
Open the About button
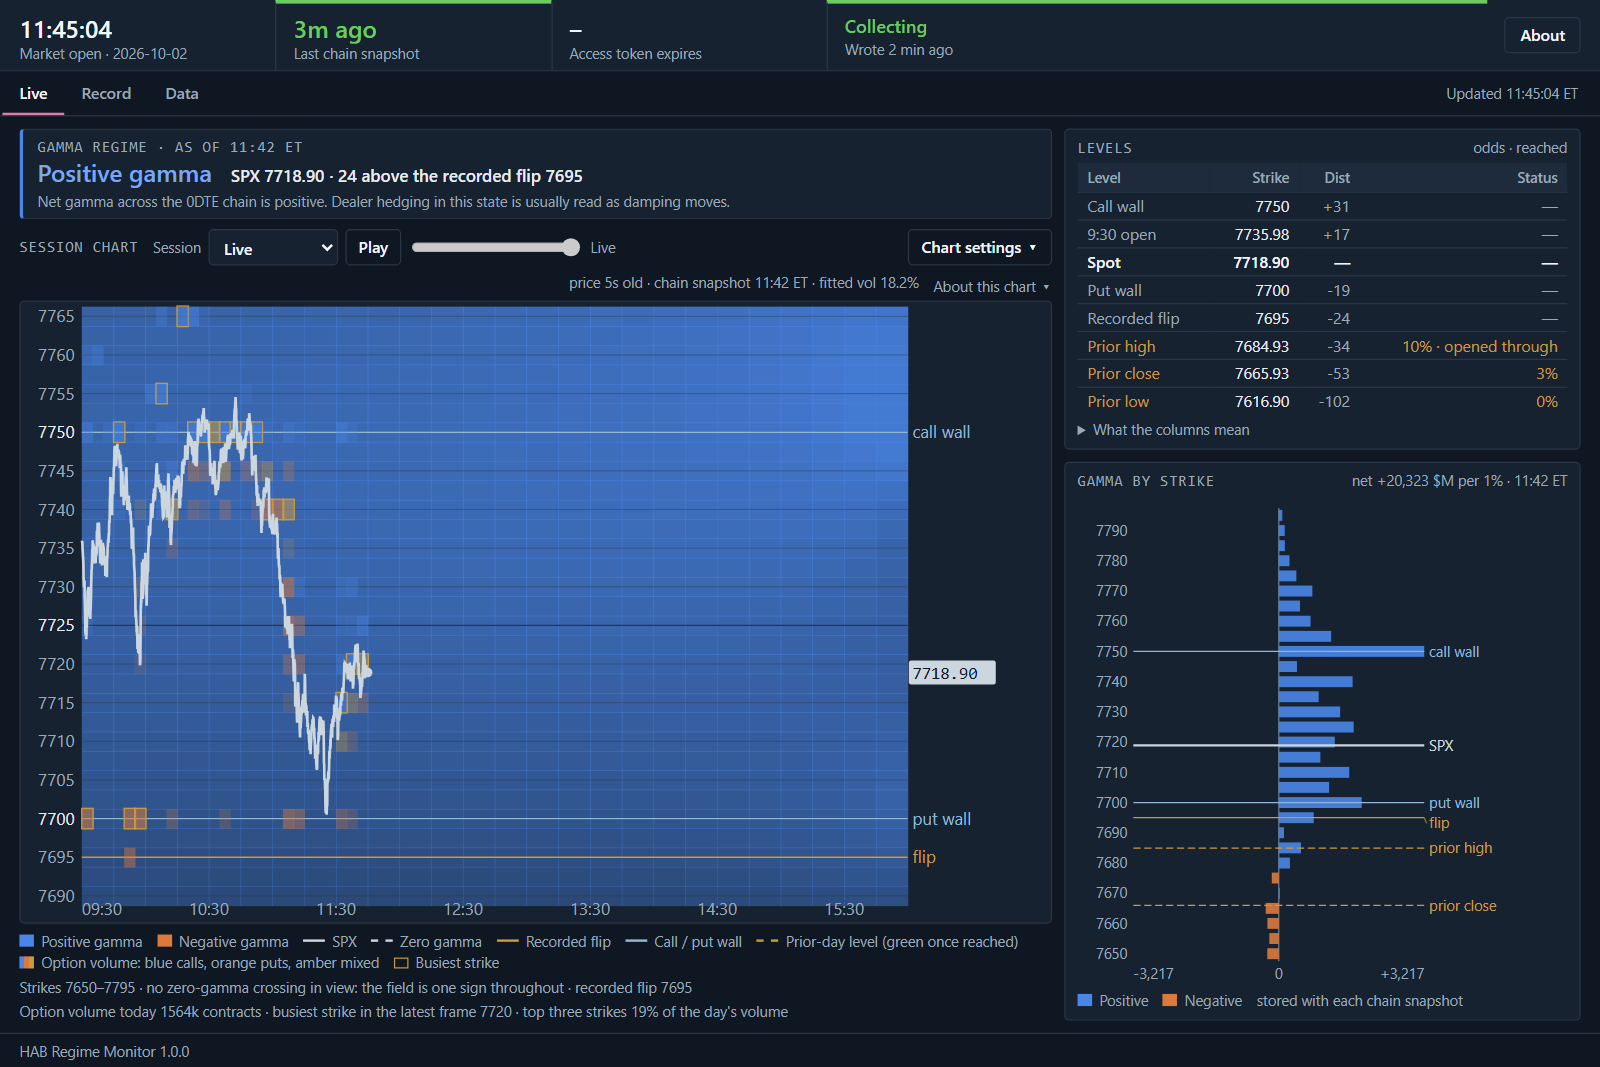coord(1542,35)
